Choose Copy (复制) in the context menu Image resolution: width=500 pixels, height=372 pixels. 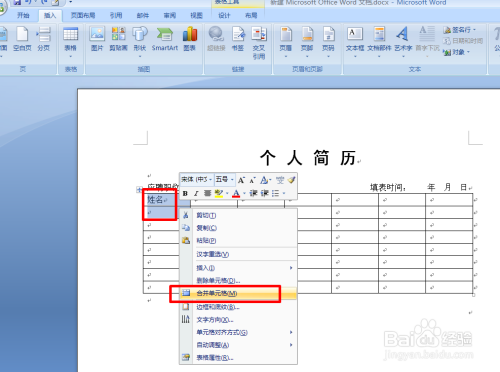(238, 228)
